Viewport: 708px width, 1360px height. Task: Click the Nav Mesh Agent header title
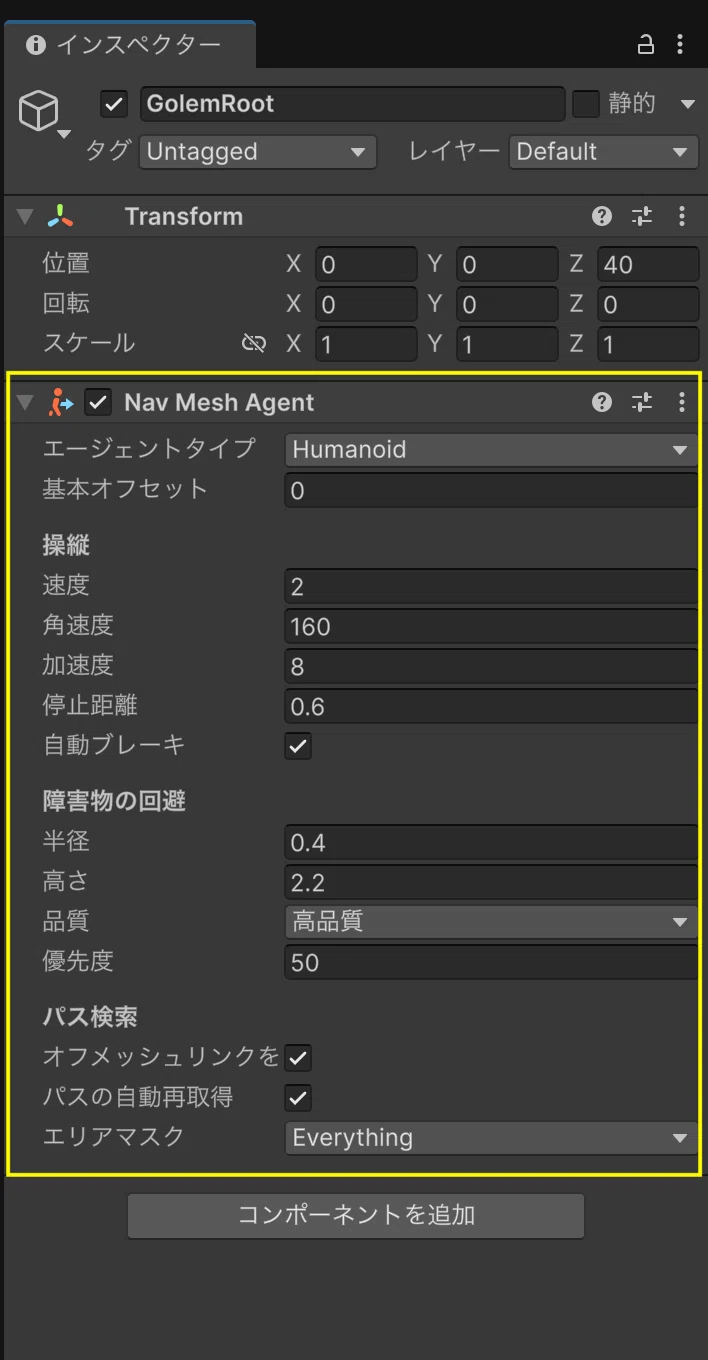(x=219, y=402)
